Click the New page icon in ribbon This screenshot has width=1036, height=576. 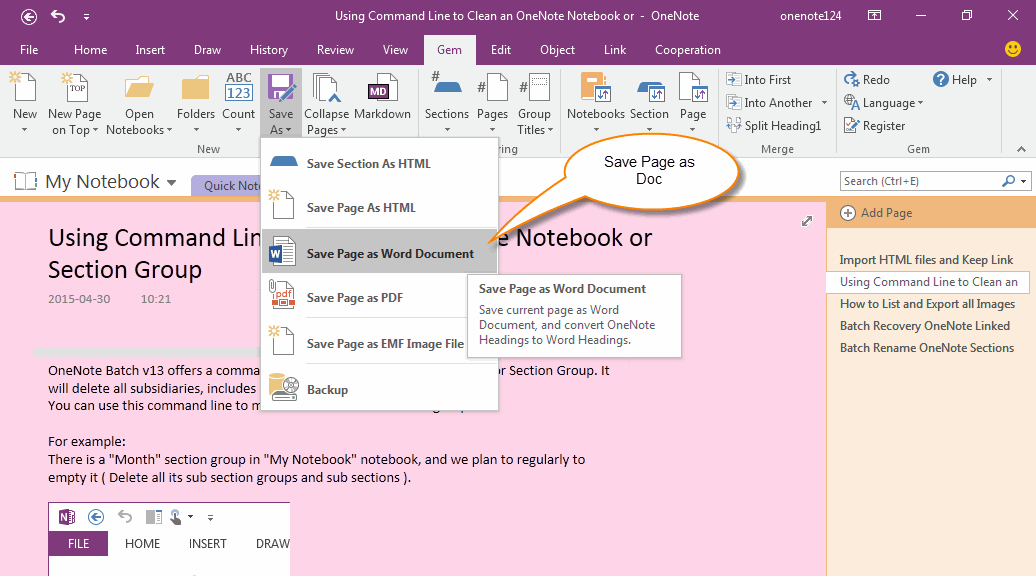pyautogui.click(x=24, y=87)
